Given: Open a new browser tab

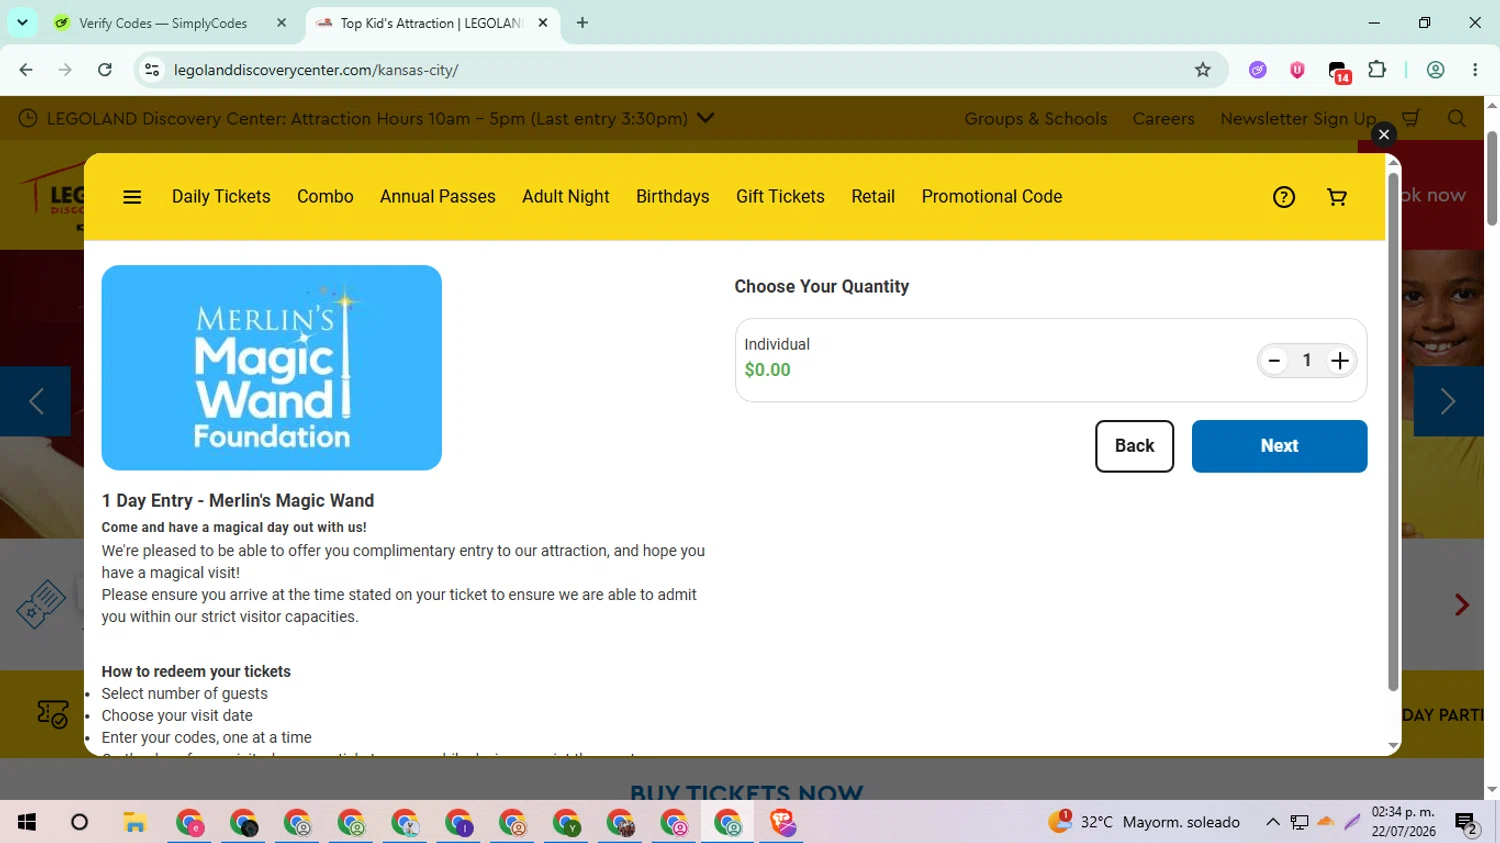Looking at the screenshot, I should [x=582, y=23].
